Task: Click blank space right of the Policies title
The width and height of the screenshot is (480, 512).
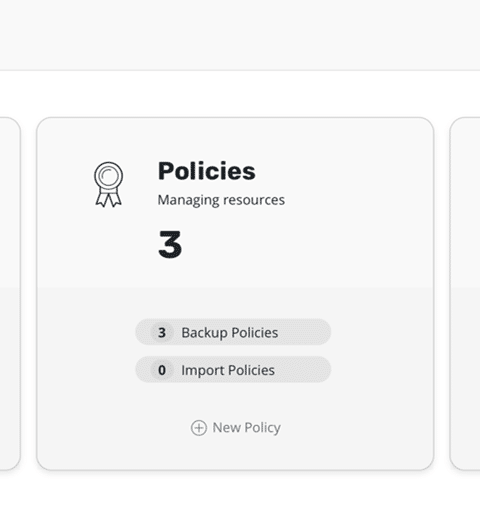Action: (x=343, y=171)
